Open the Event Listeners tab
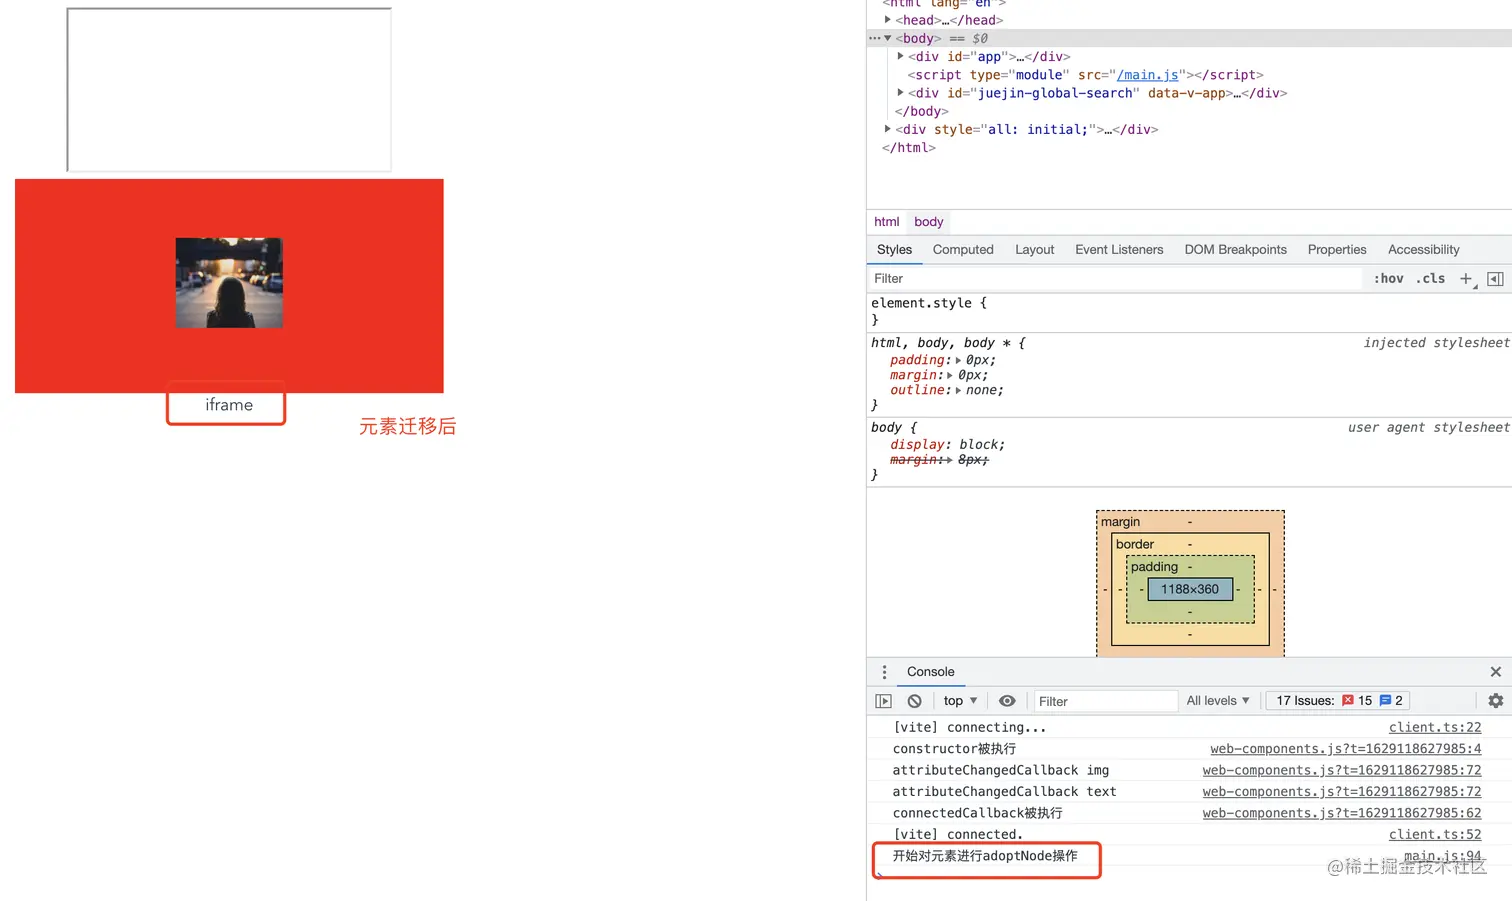The image size is (1512, 901). coord(1119,250)
